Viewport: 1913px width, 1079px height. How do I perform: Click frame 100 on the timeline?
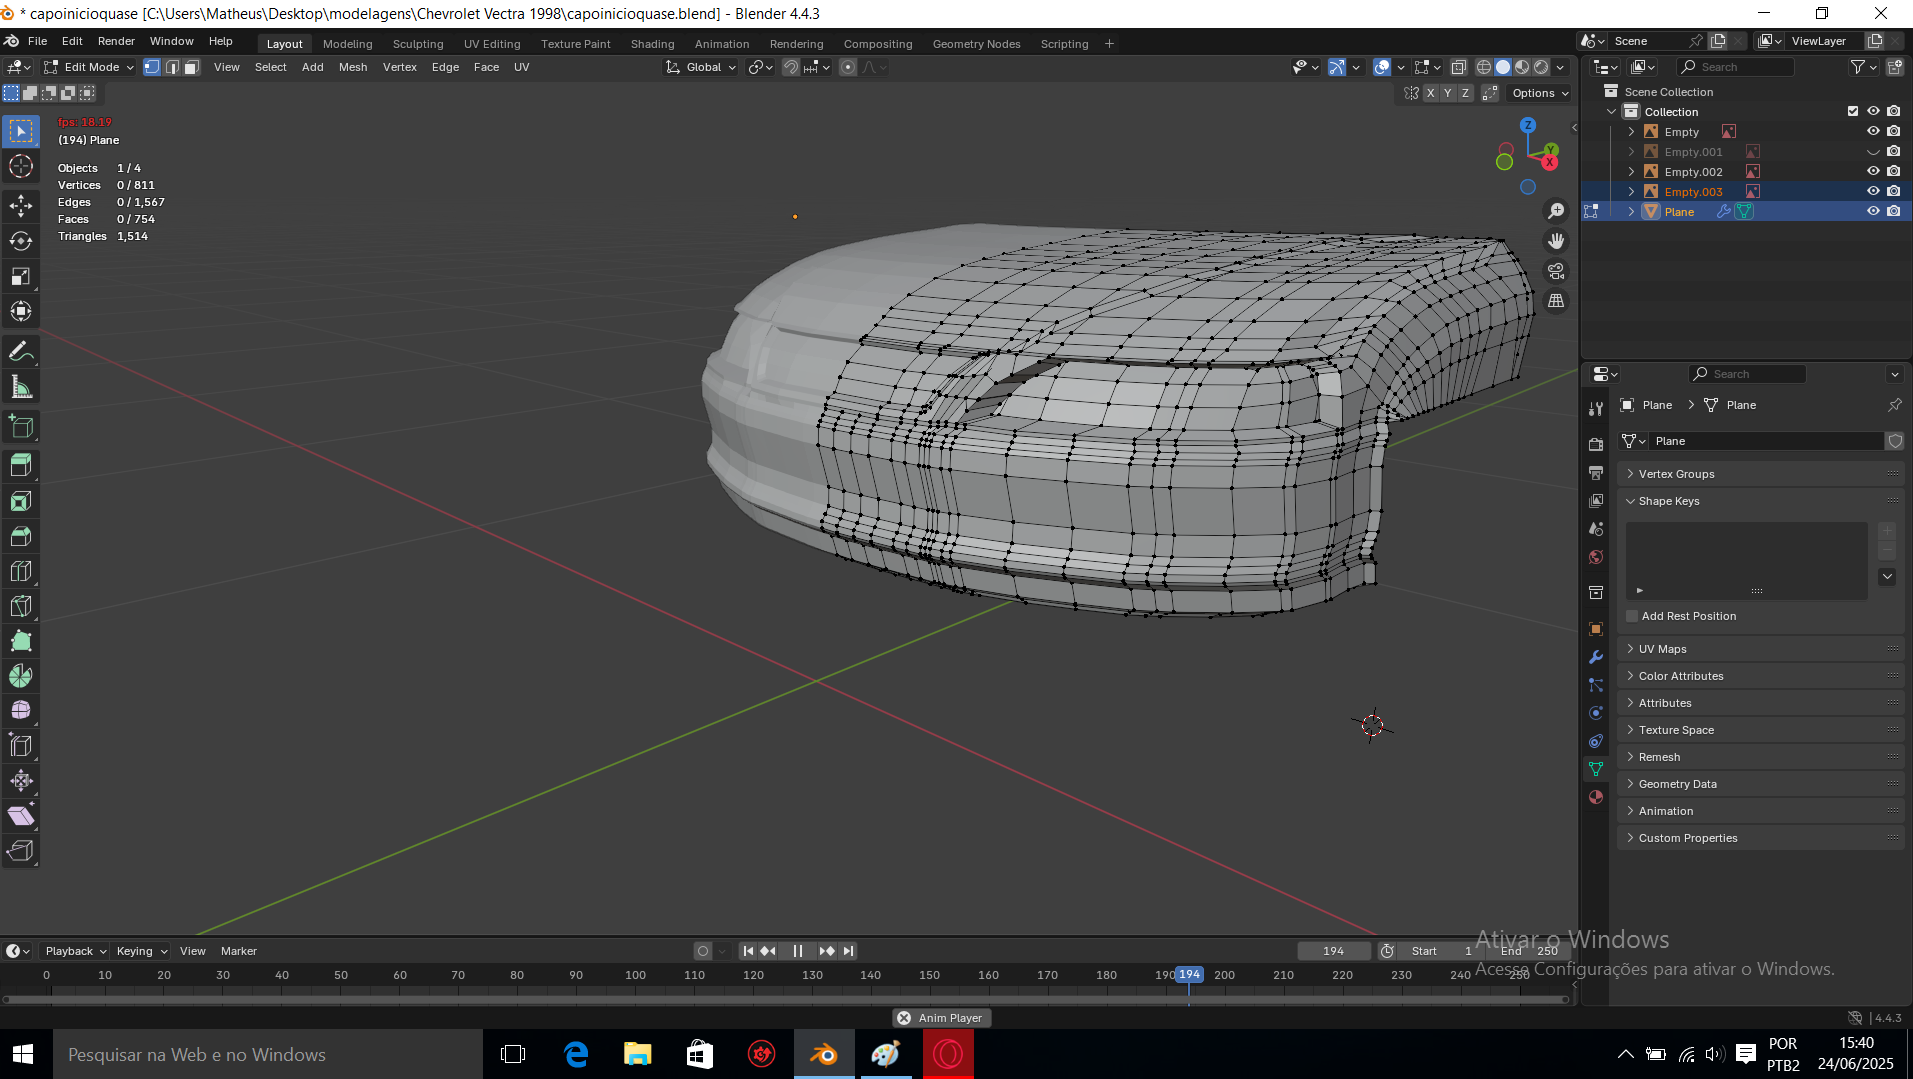click(635, 975)
